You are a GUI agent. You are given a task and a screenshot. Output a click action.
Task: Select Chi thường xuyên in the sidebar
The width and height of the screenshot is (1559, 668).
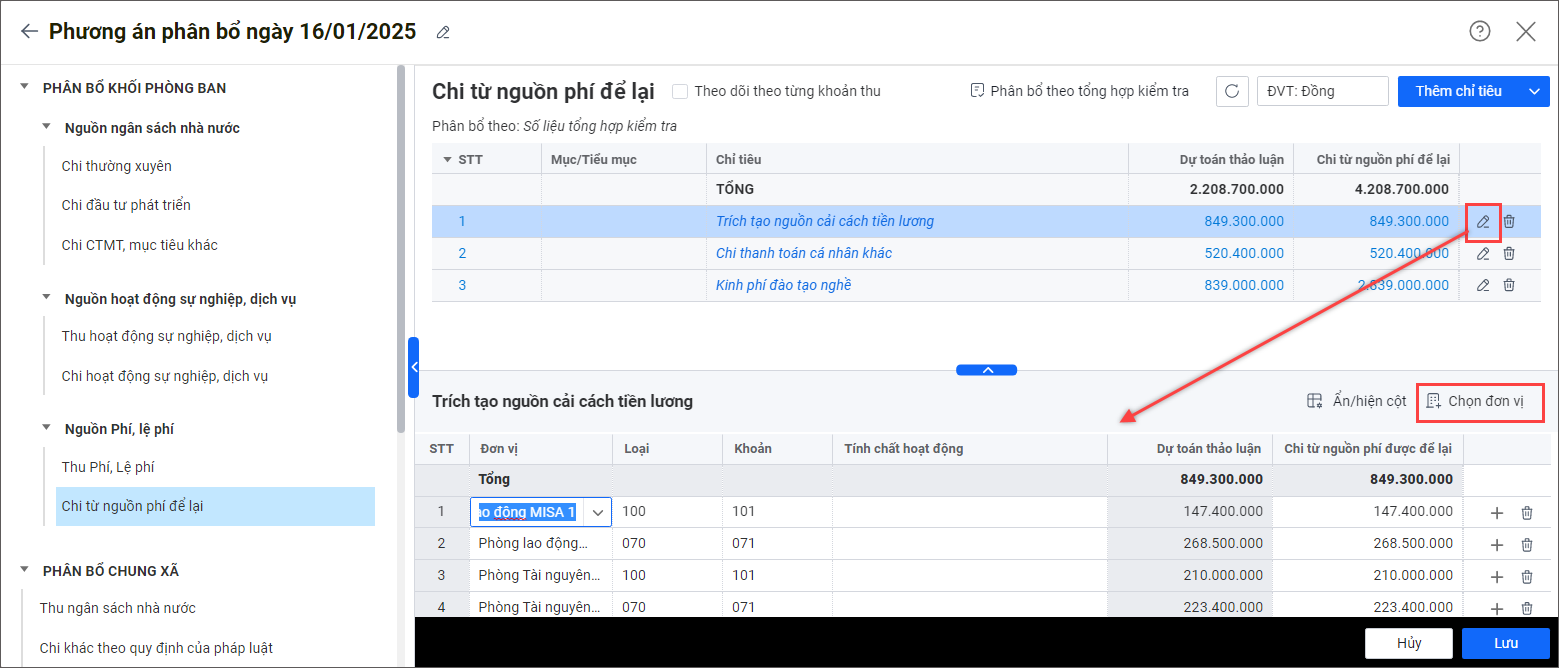110,166
